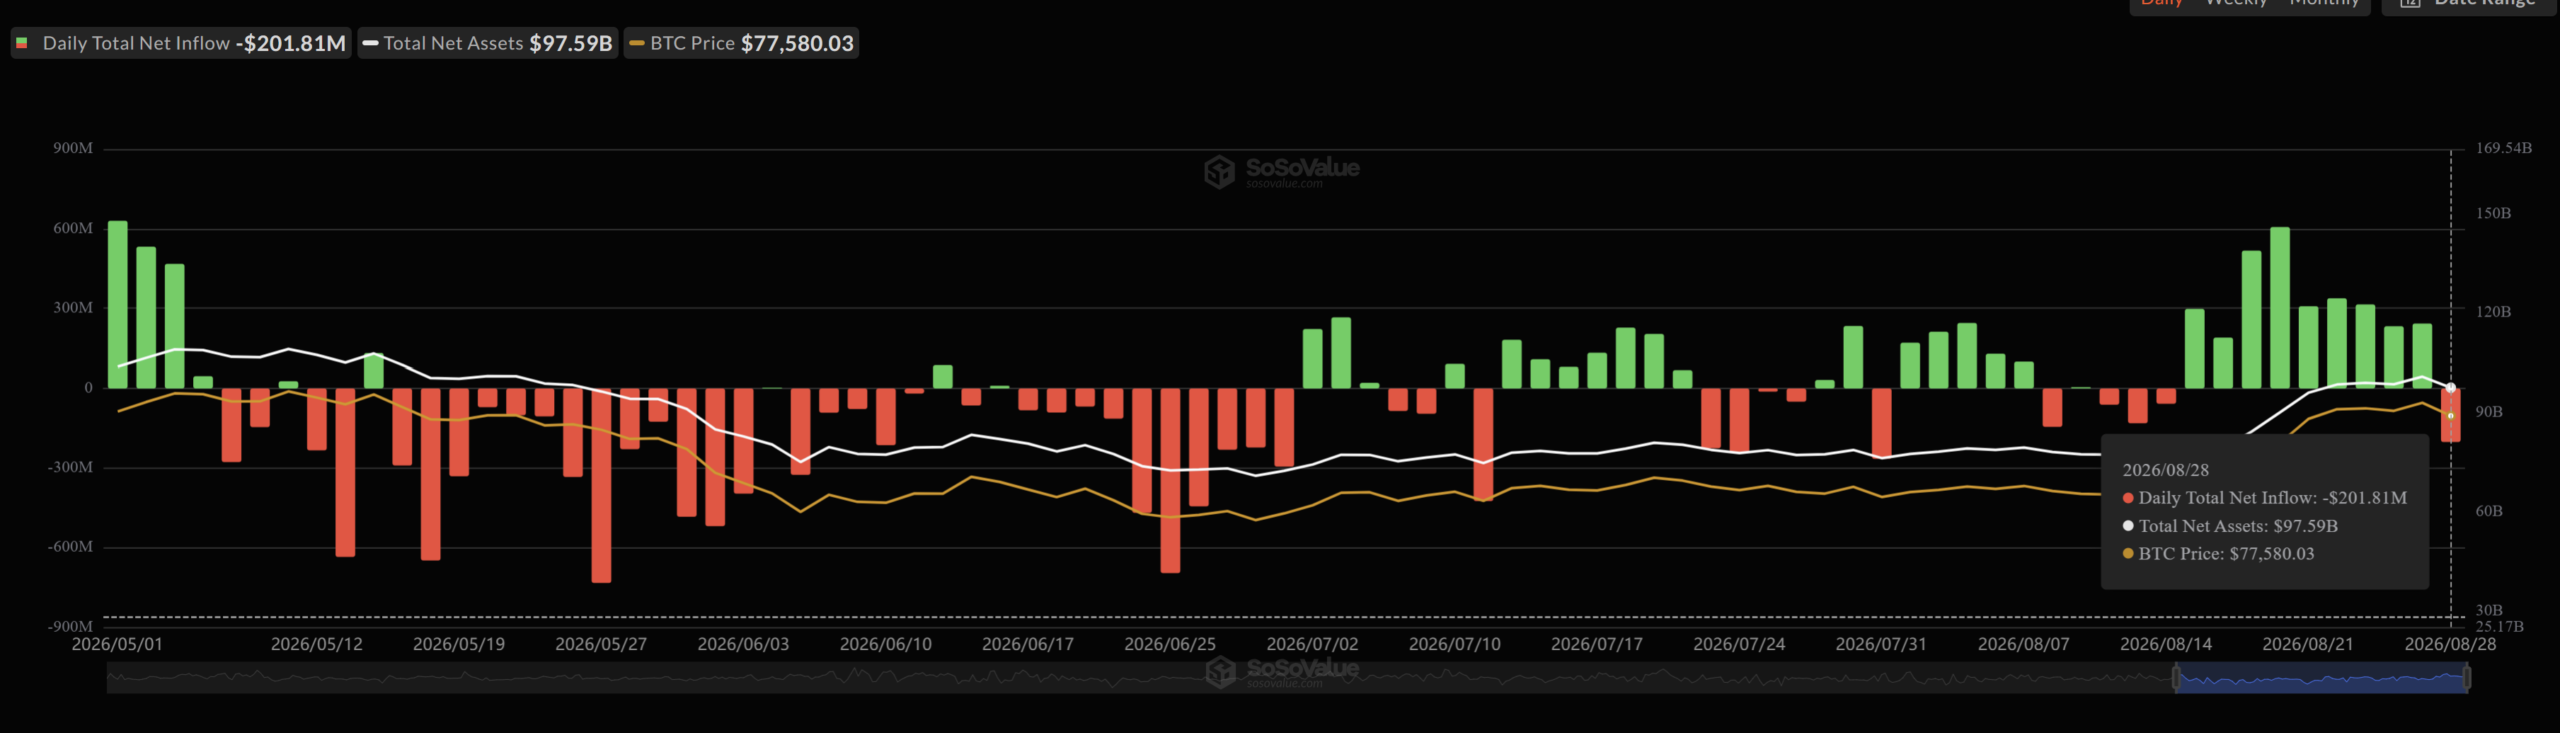This screenshot has width=2560, height=733.
Task: Click the 2026/07/17 date label
Action: pyautogui.click(x=1597, y=644)
